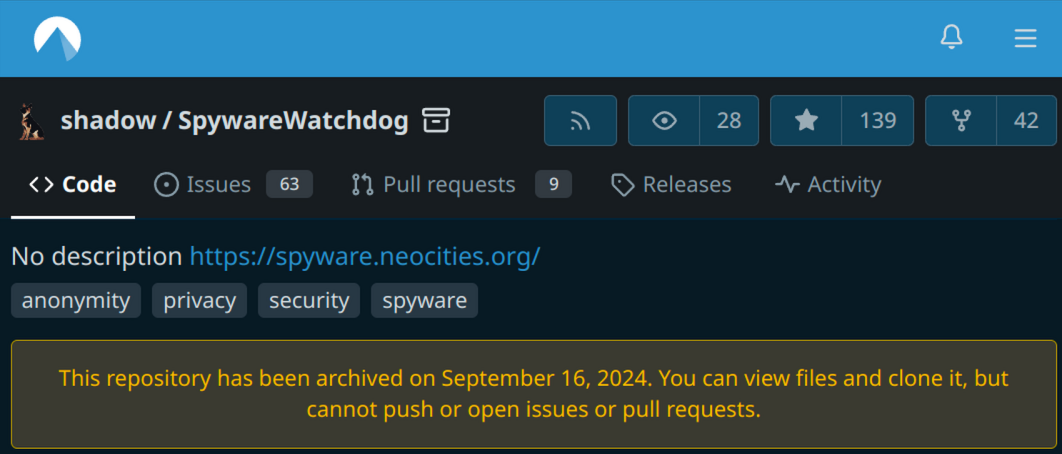The height and width of the screenshot is (454, 1062).
Task: View the 139 stargazers count
Action: click(878, 121)
